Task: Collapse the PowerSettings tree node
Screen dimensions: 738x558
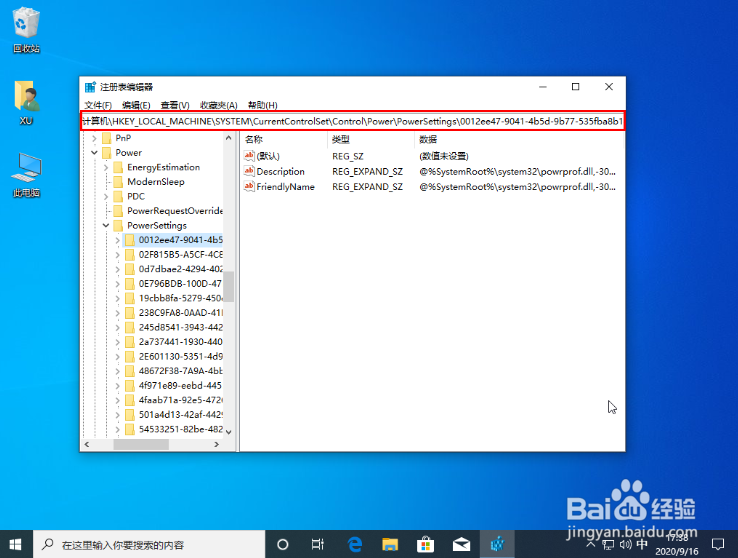Action: tap(106, 225)
